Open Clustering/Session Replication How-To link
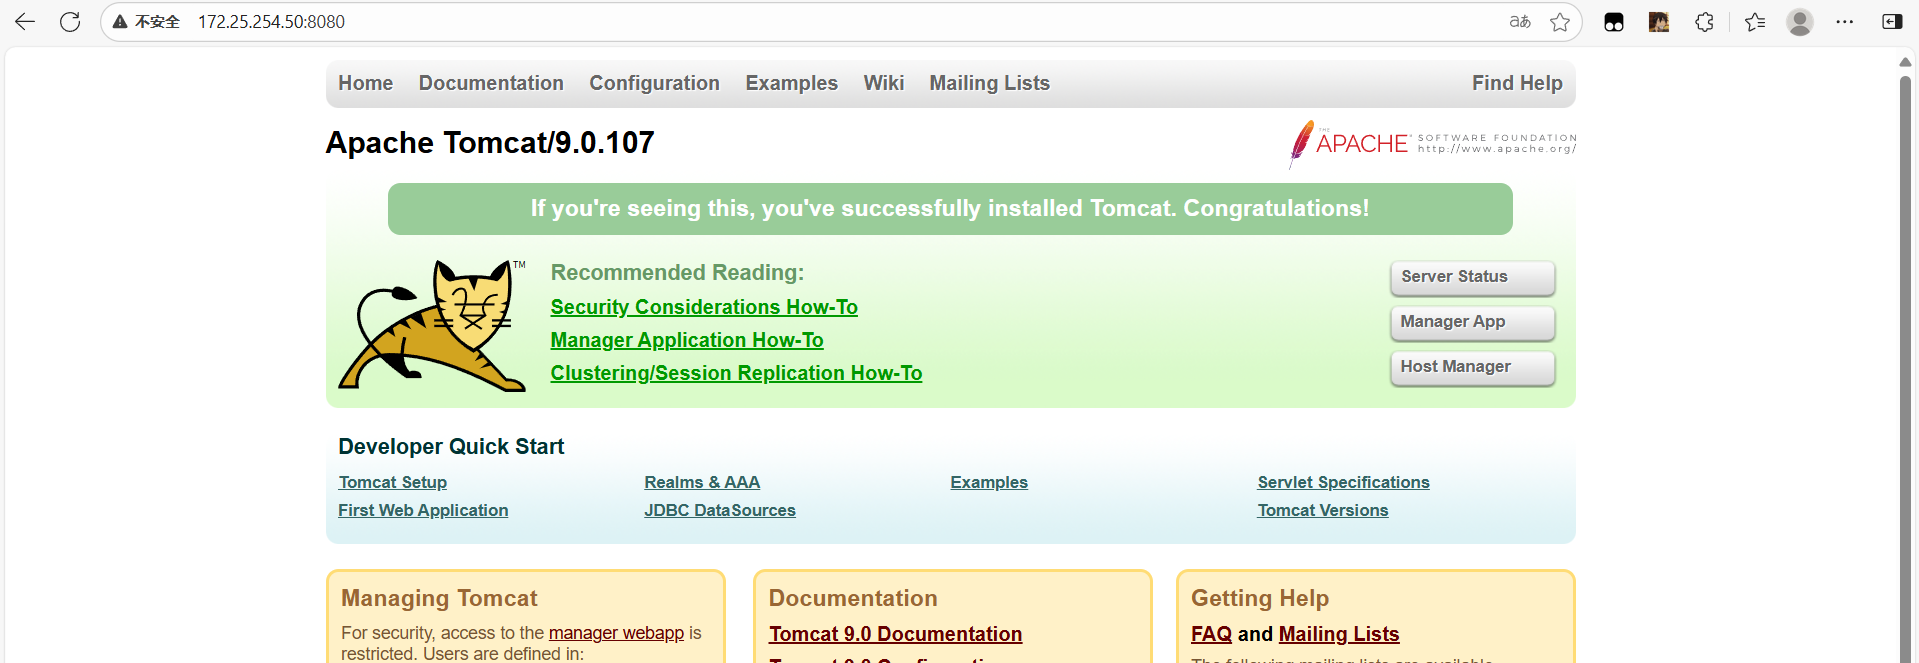Viewport: 1919px width, 663px height. tap(736, 373)
